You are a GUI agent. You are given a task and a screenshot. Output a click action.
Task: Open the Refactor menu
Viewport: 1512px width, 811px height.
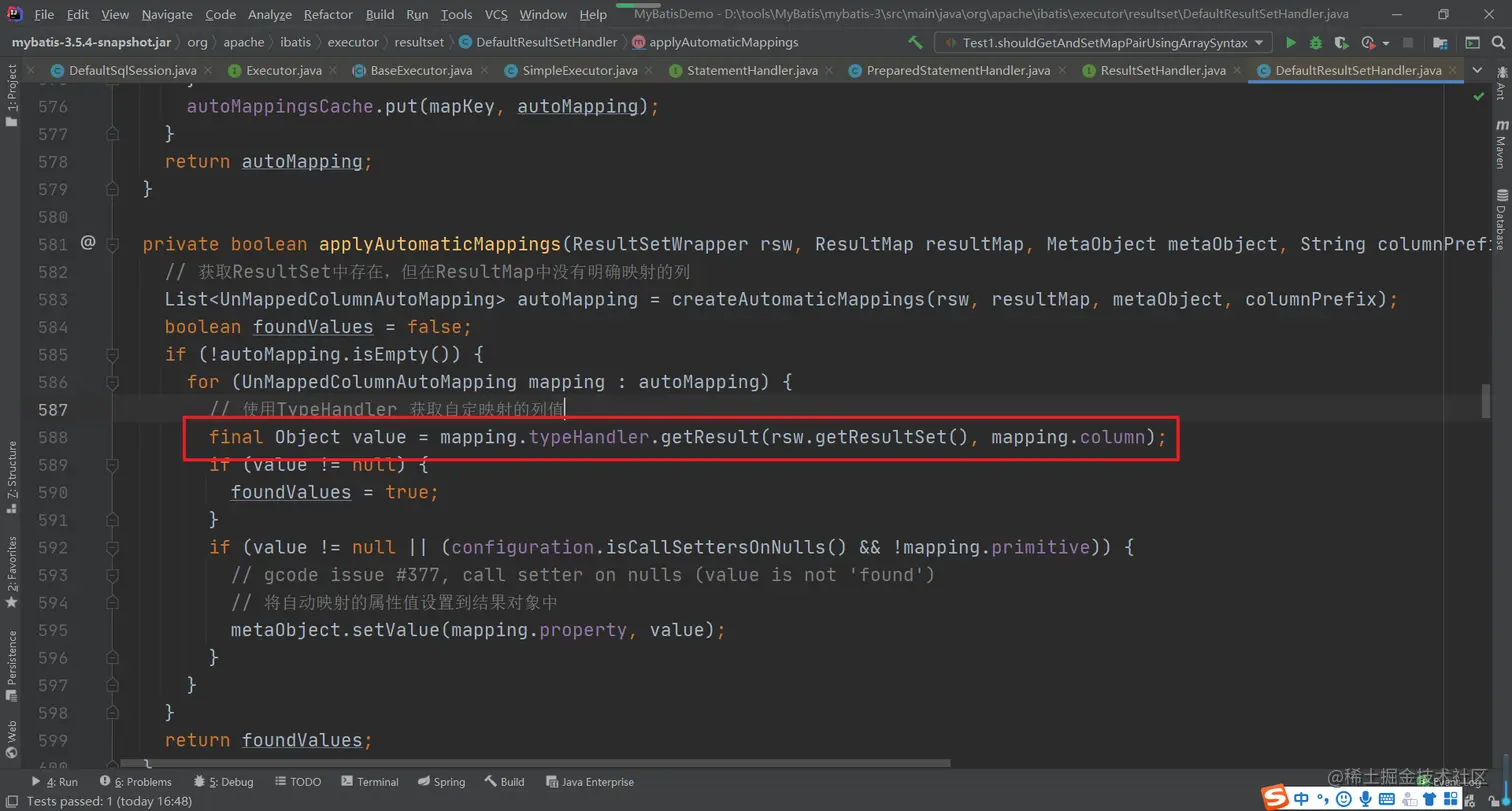tap(328, 15)
